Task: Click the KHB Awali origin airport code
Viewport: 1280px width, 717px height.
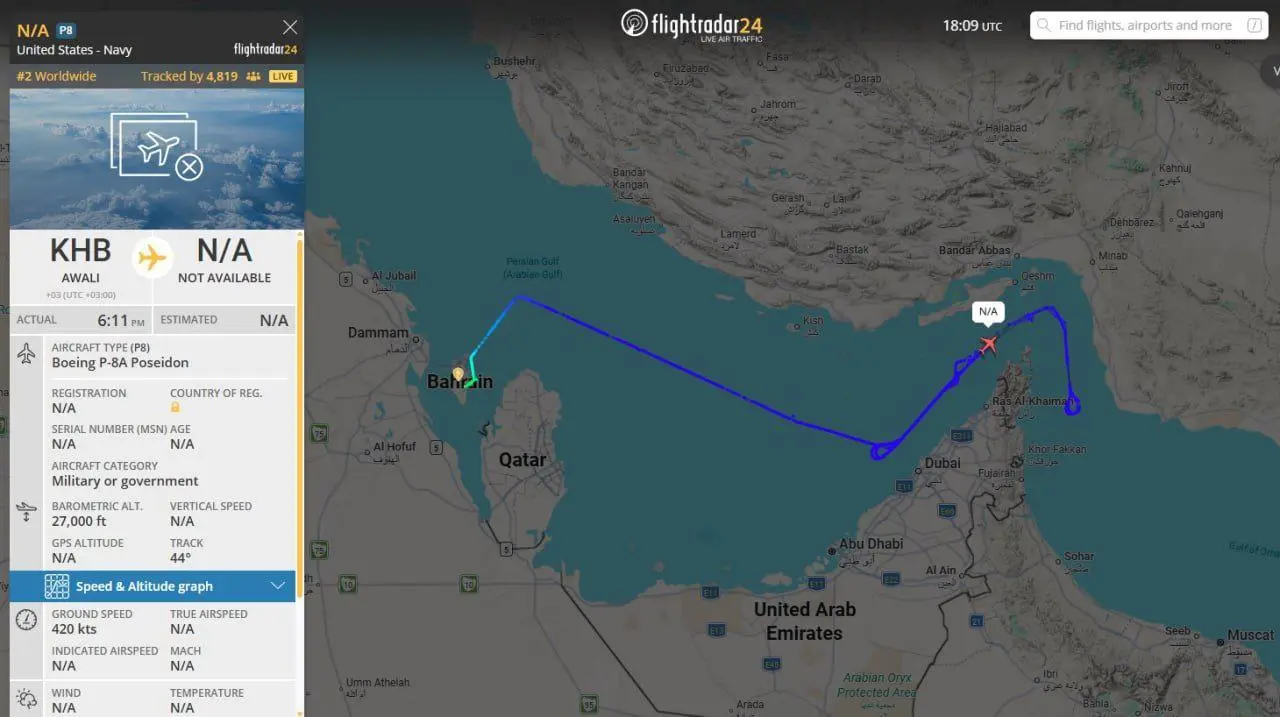Action: click(80, 250)
